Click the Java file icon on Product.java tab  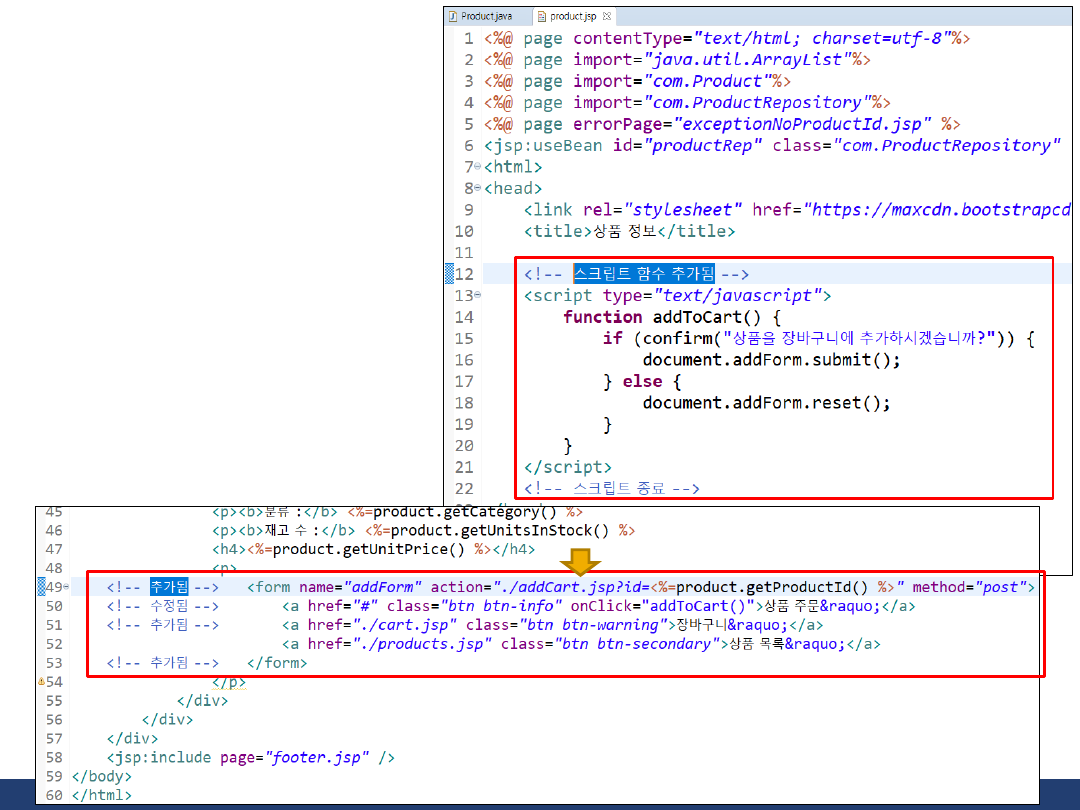point(453,17)
